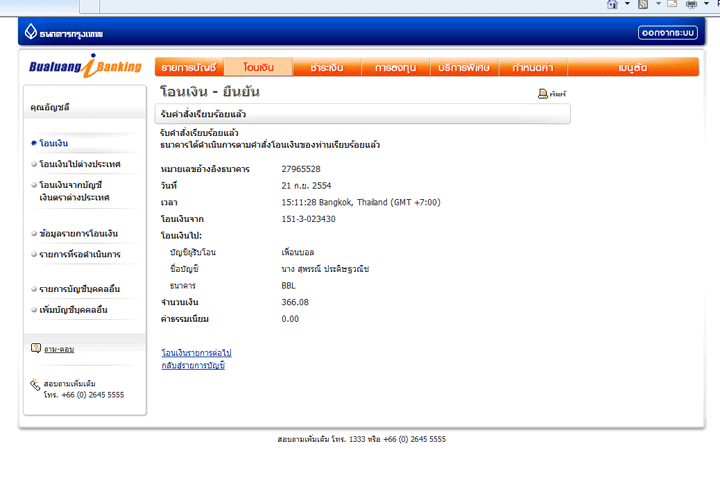
Task: Click the transfer amount 366.08
Action: (295, 302)
